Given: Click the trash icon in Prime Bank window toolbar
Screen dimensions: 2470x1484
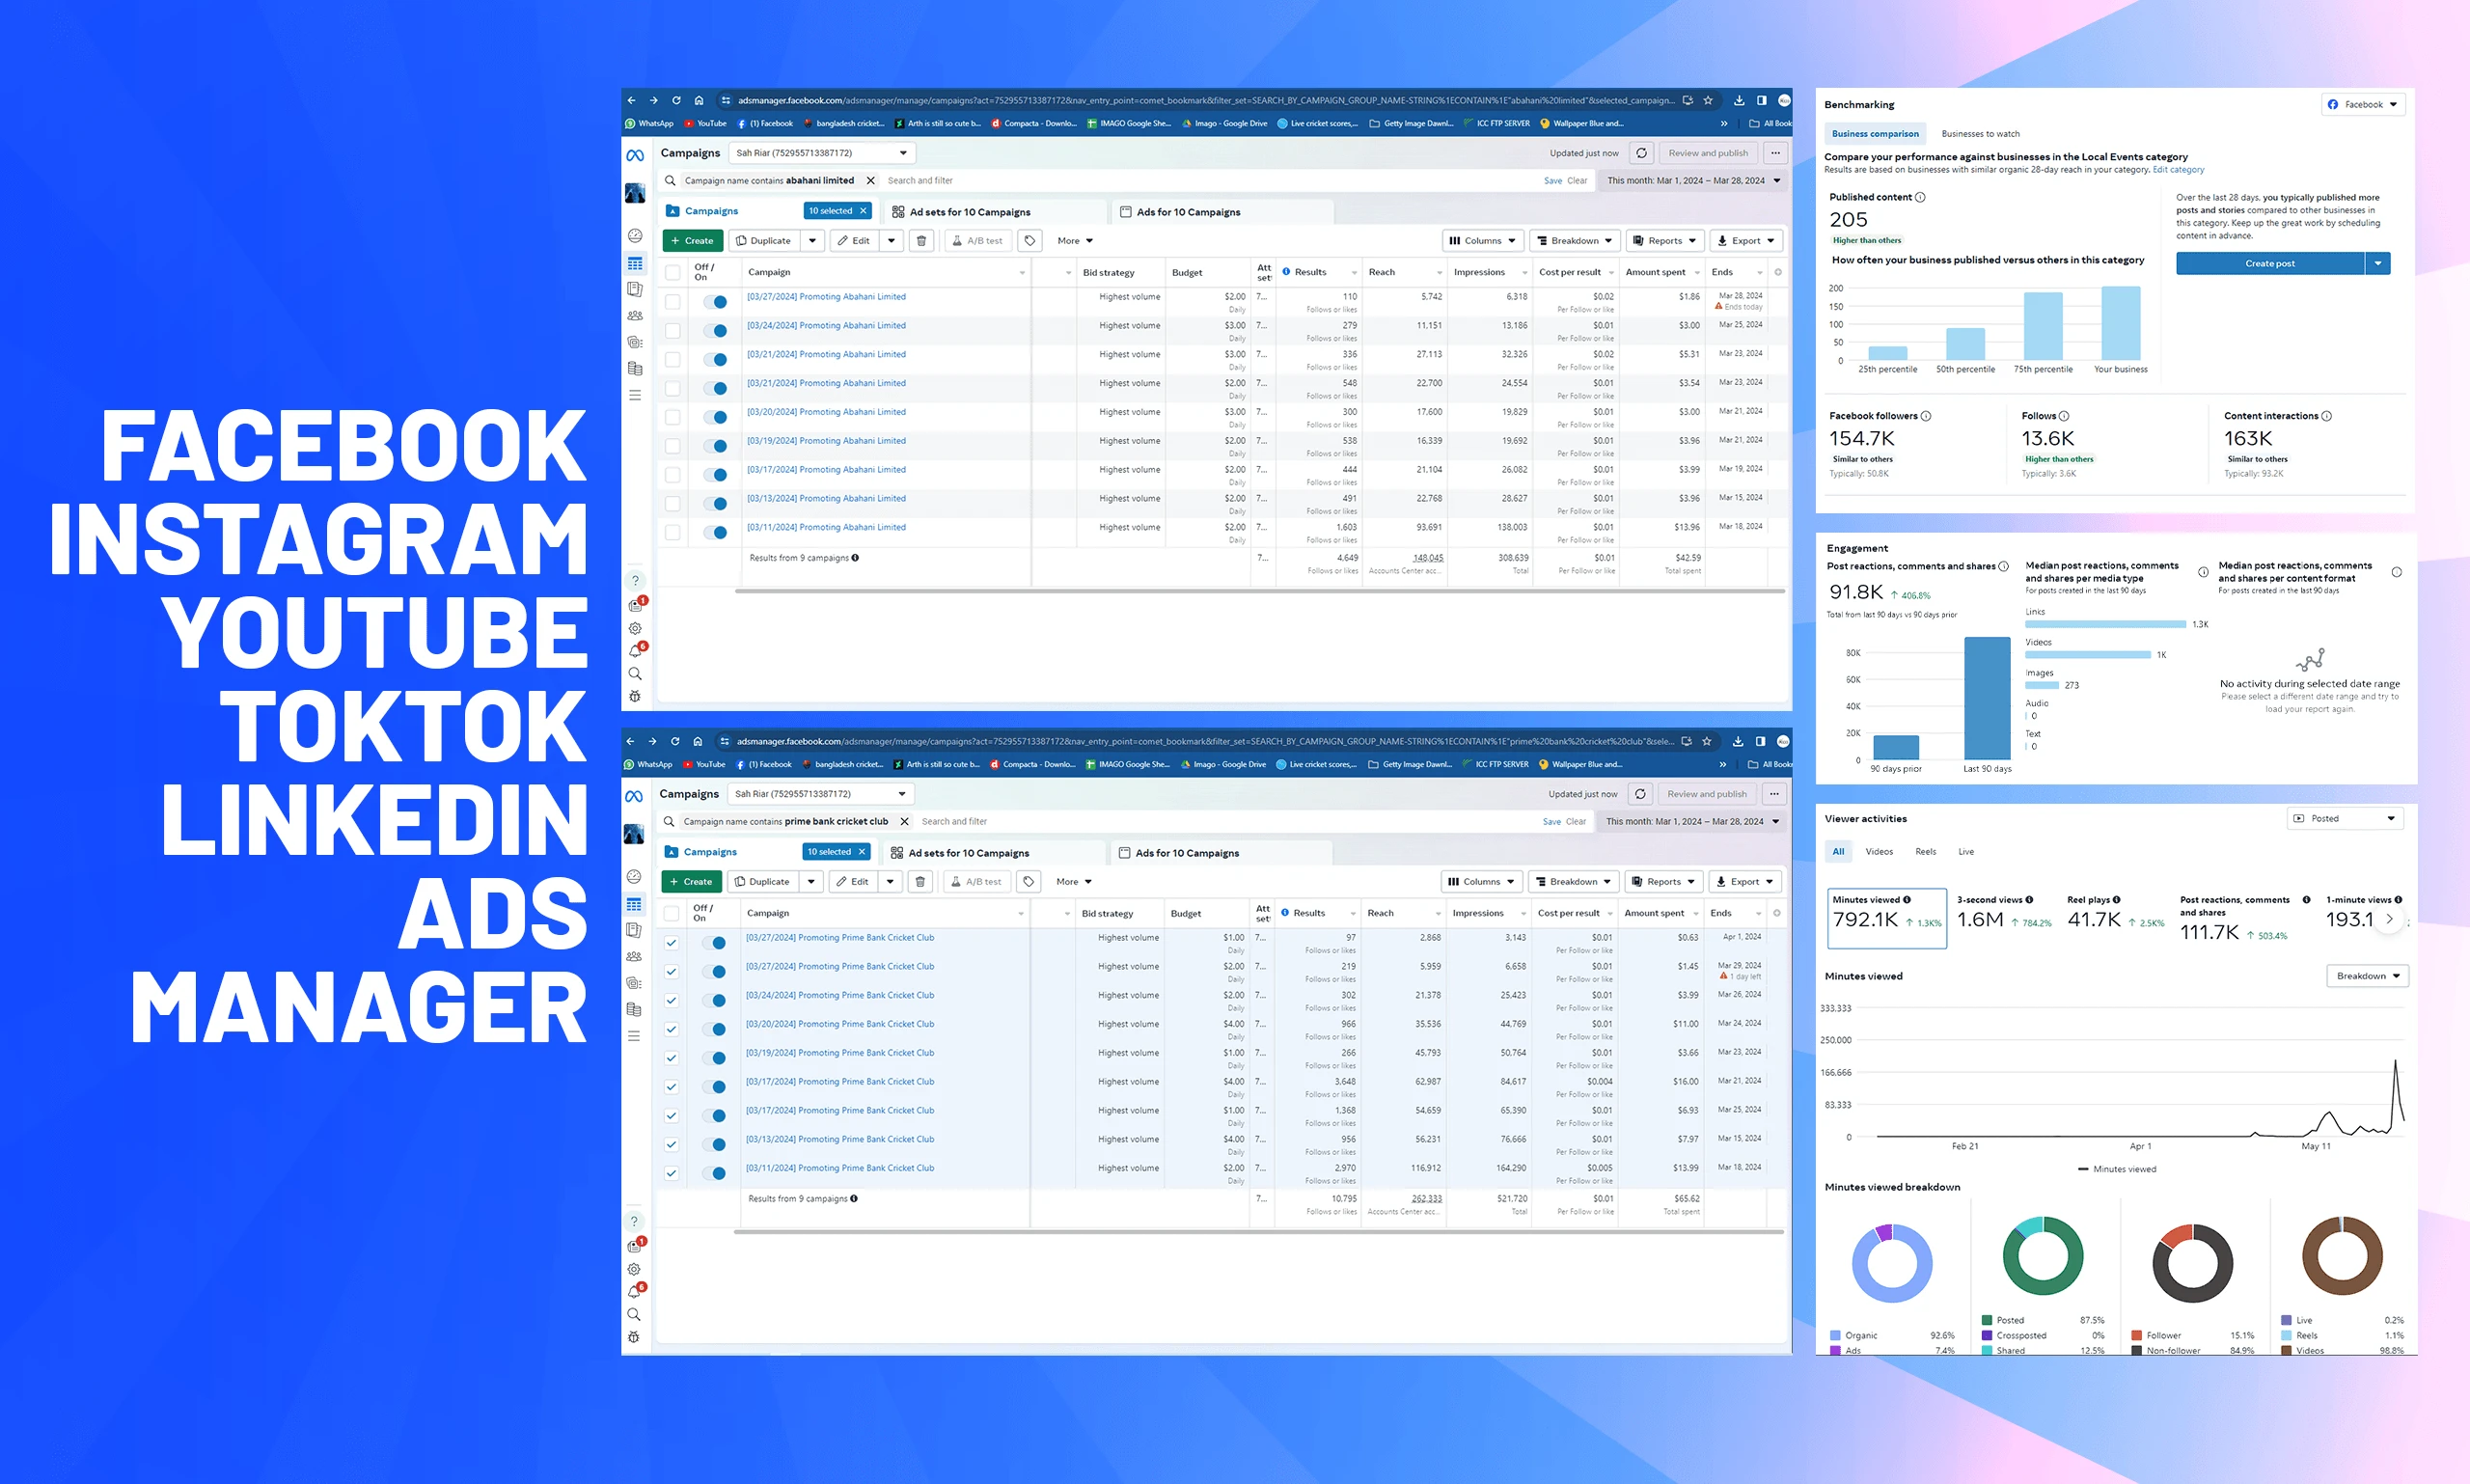Looking at the screenshot, I should tap(921, 882).
